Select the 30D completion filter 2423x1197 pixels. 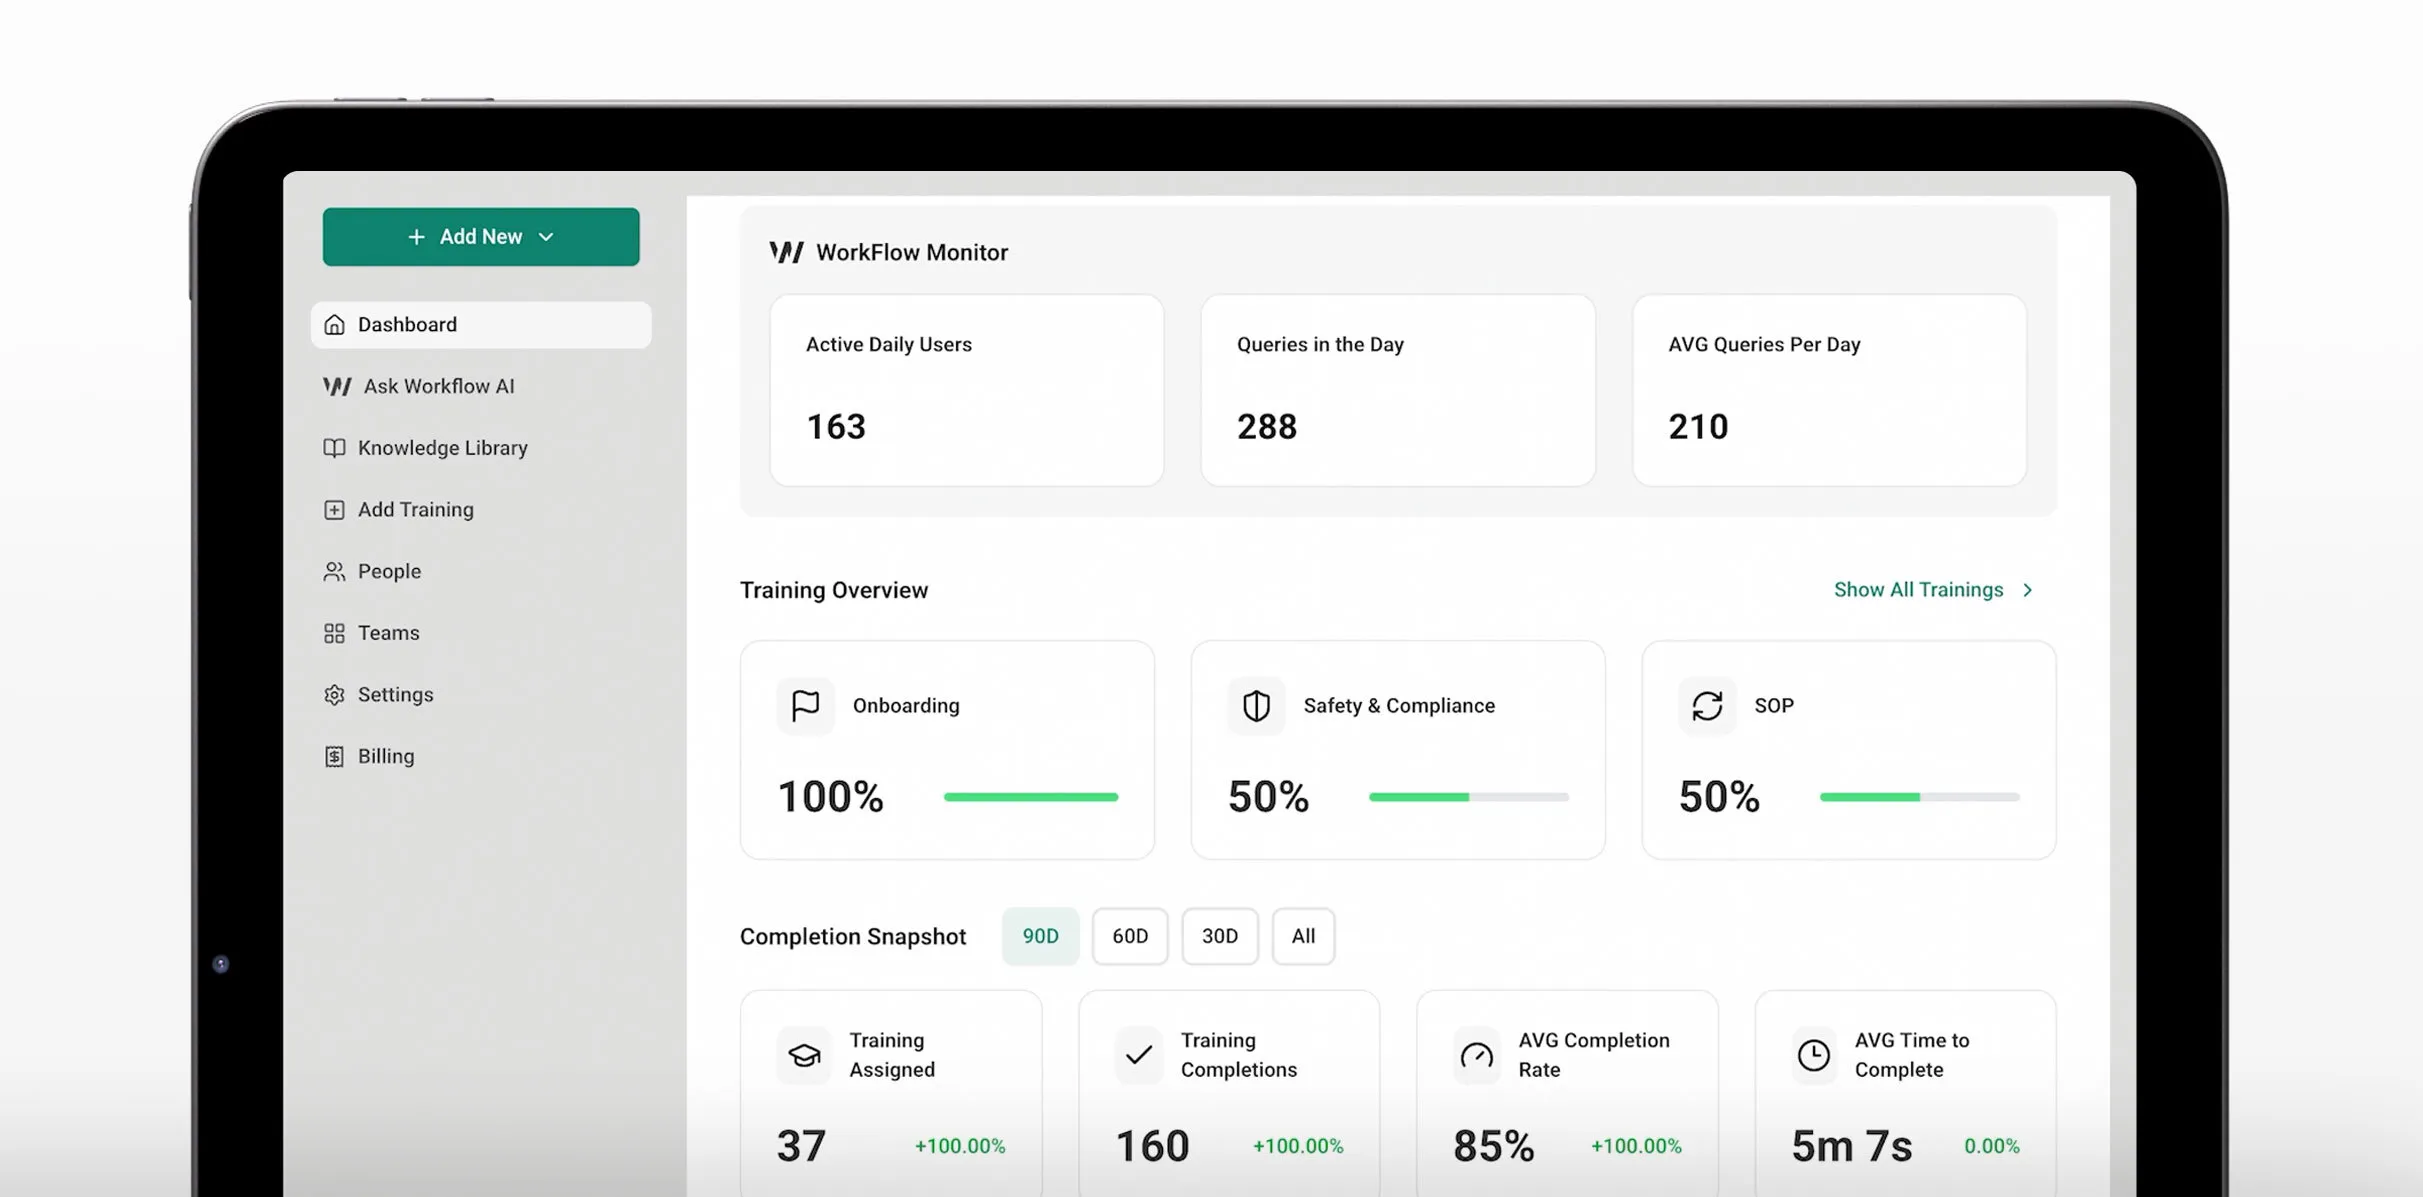coord(1220,936)
